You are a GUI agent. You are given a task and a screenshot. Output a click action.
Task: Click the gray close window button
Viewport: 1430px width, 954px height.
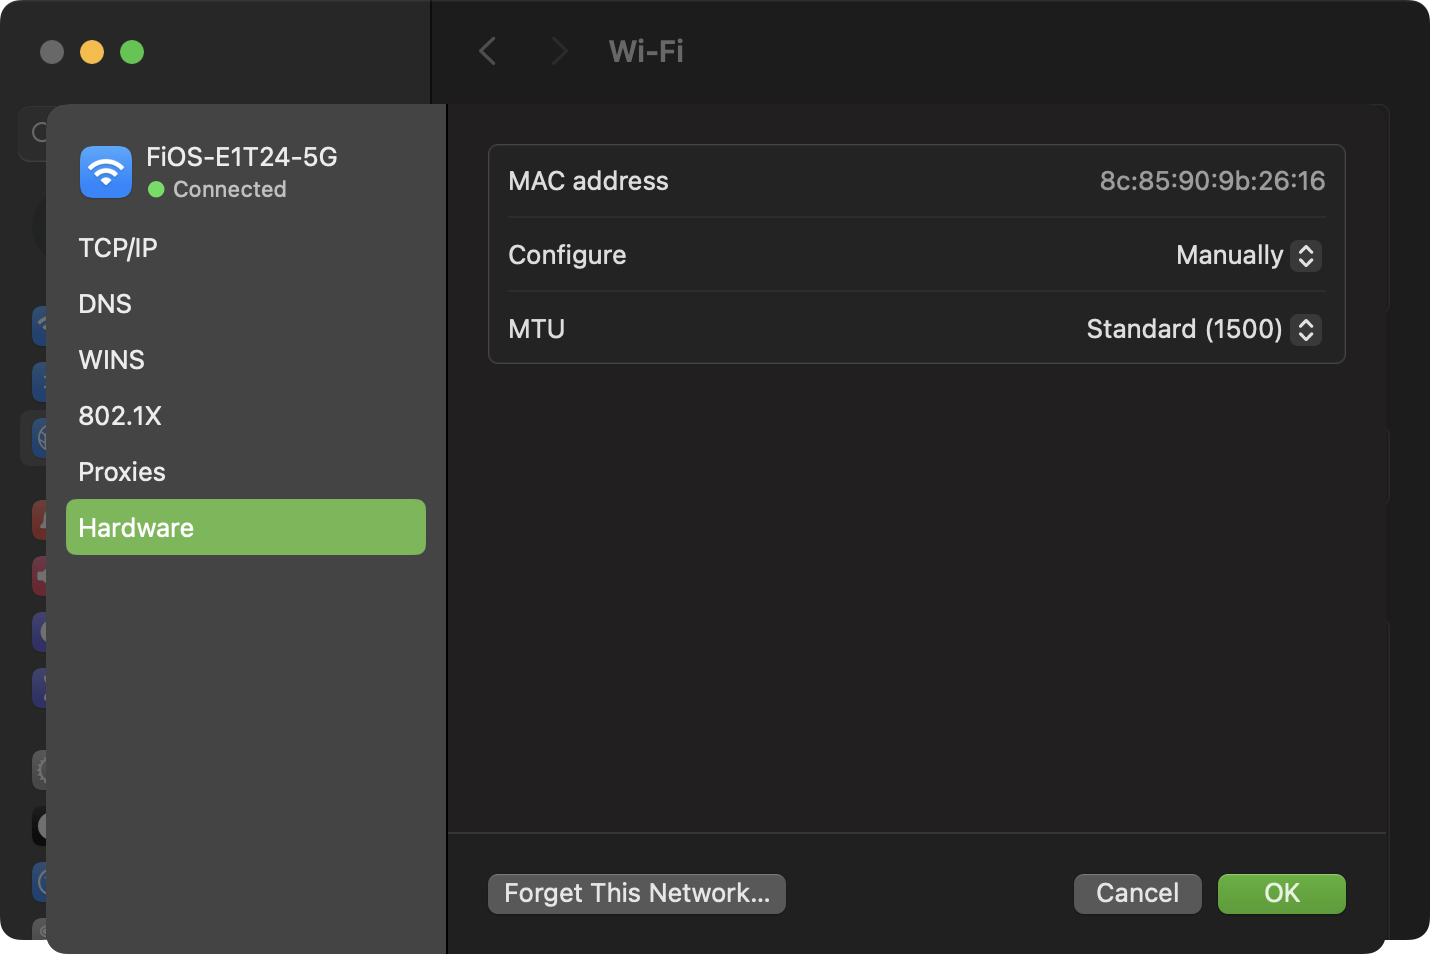52,52
